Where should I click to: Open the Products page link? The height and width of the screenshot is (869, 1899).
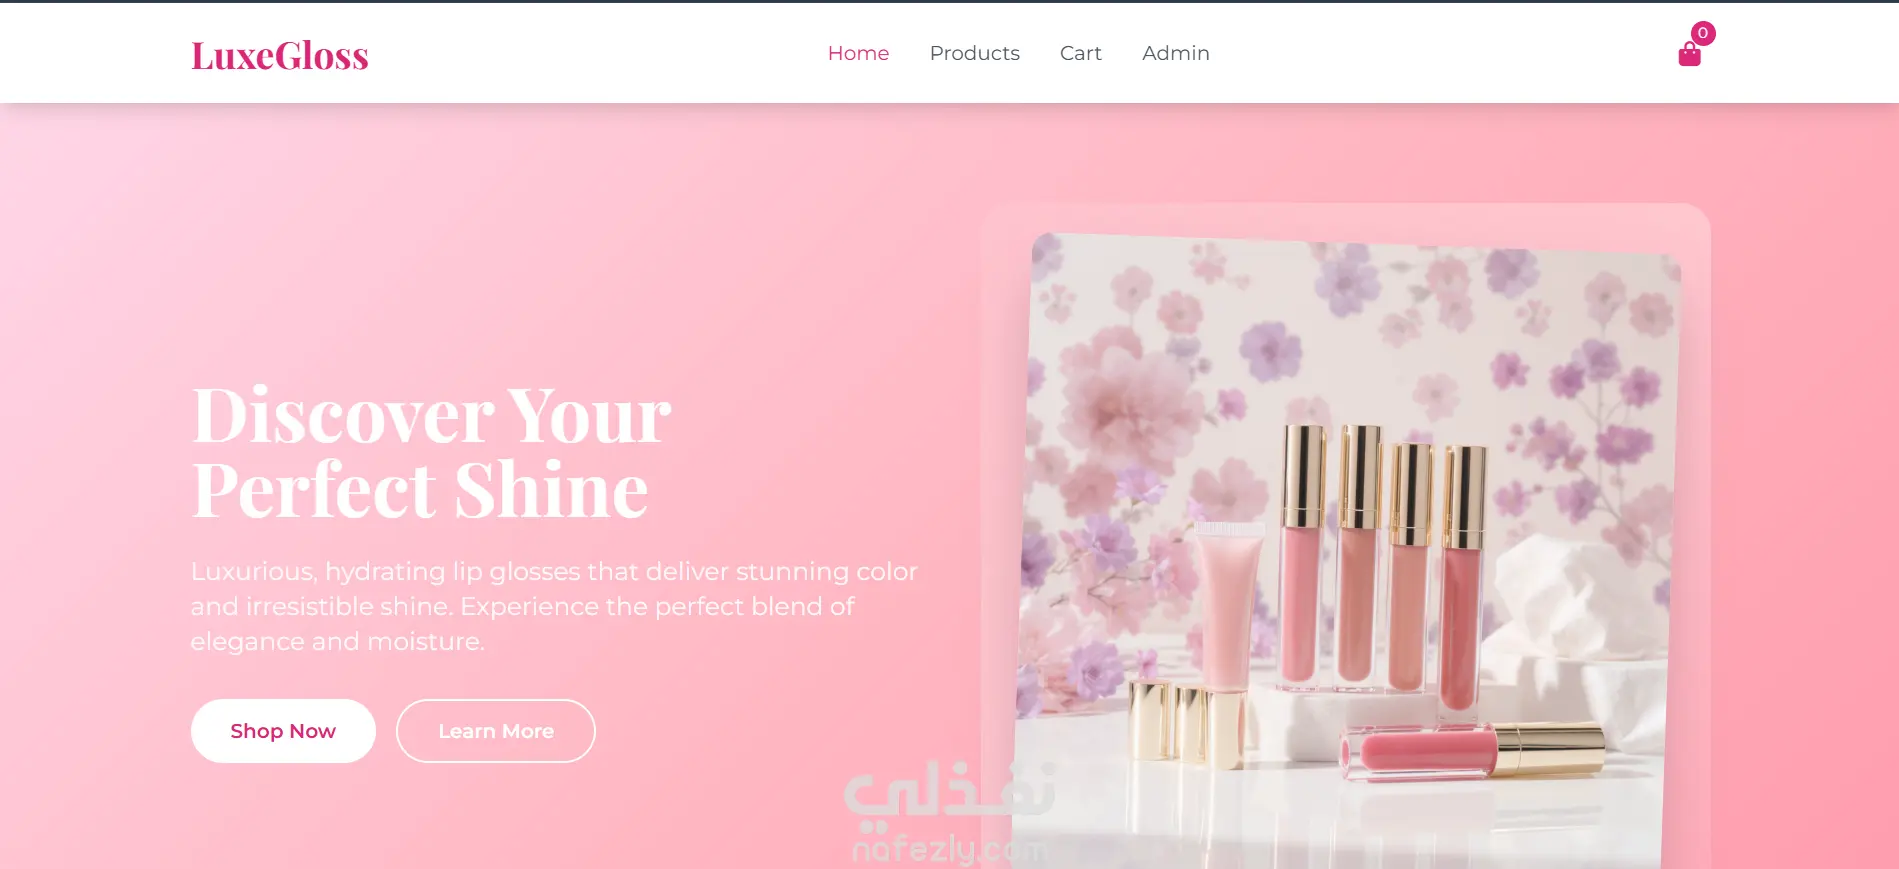click(975, 53)
